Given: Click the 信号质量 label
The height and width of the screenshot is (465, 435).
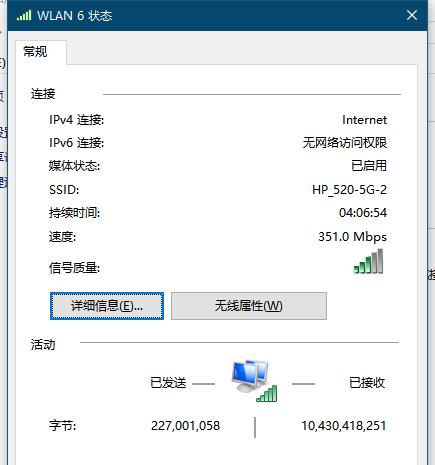Looking at the screenshot, I should click(74, 268).
